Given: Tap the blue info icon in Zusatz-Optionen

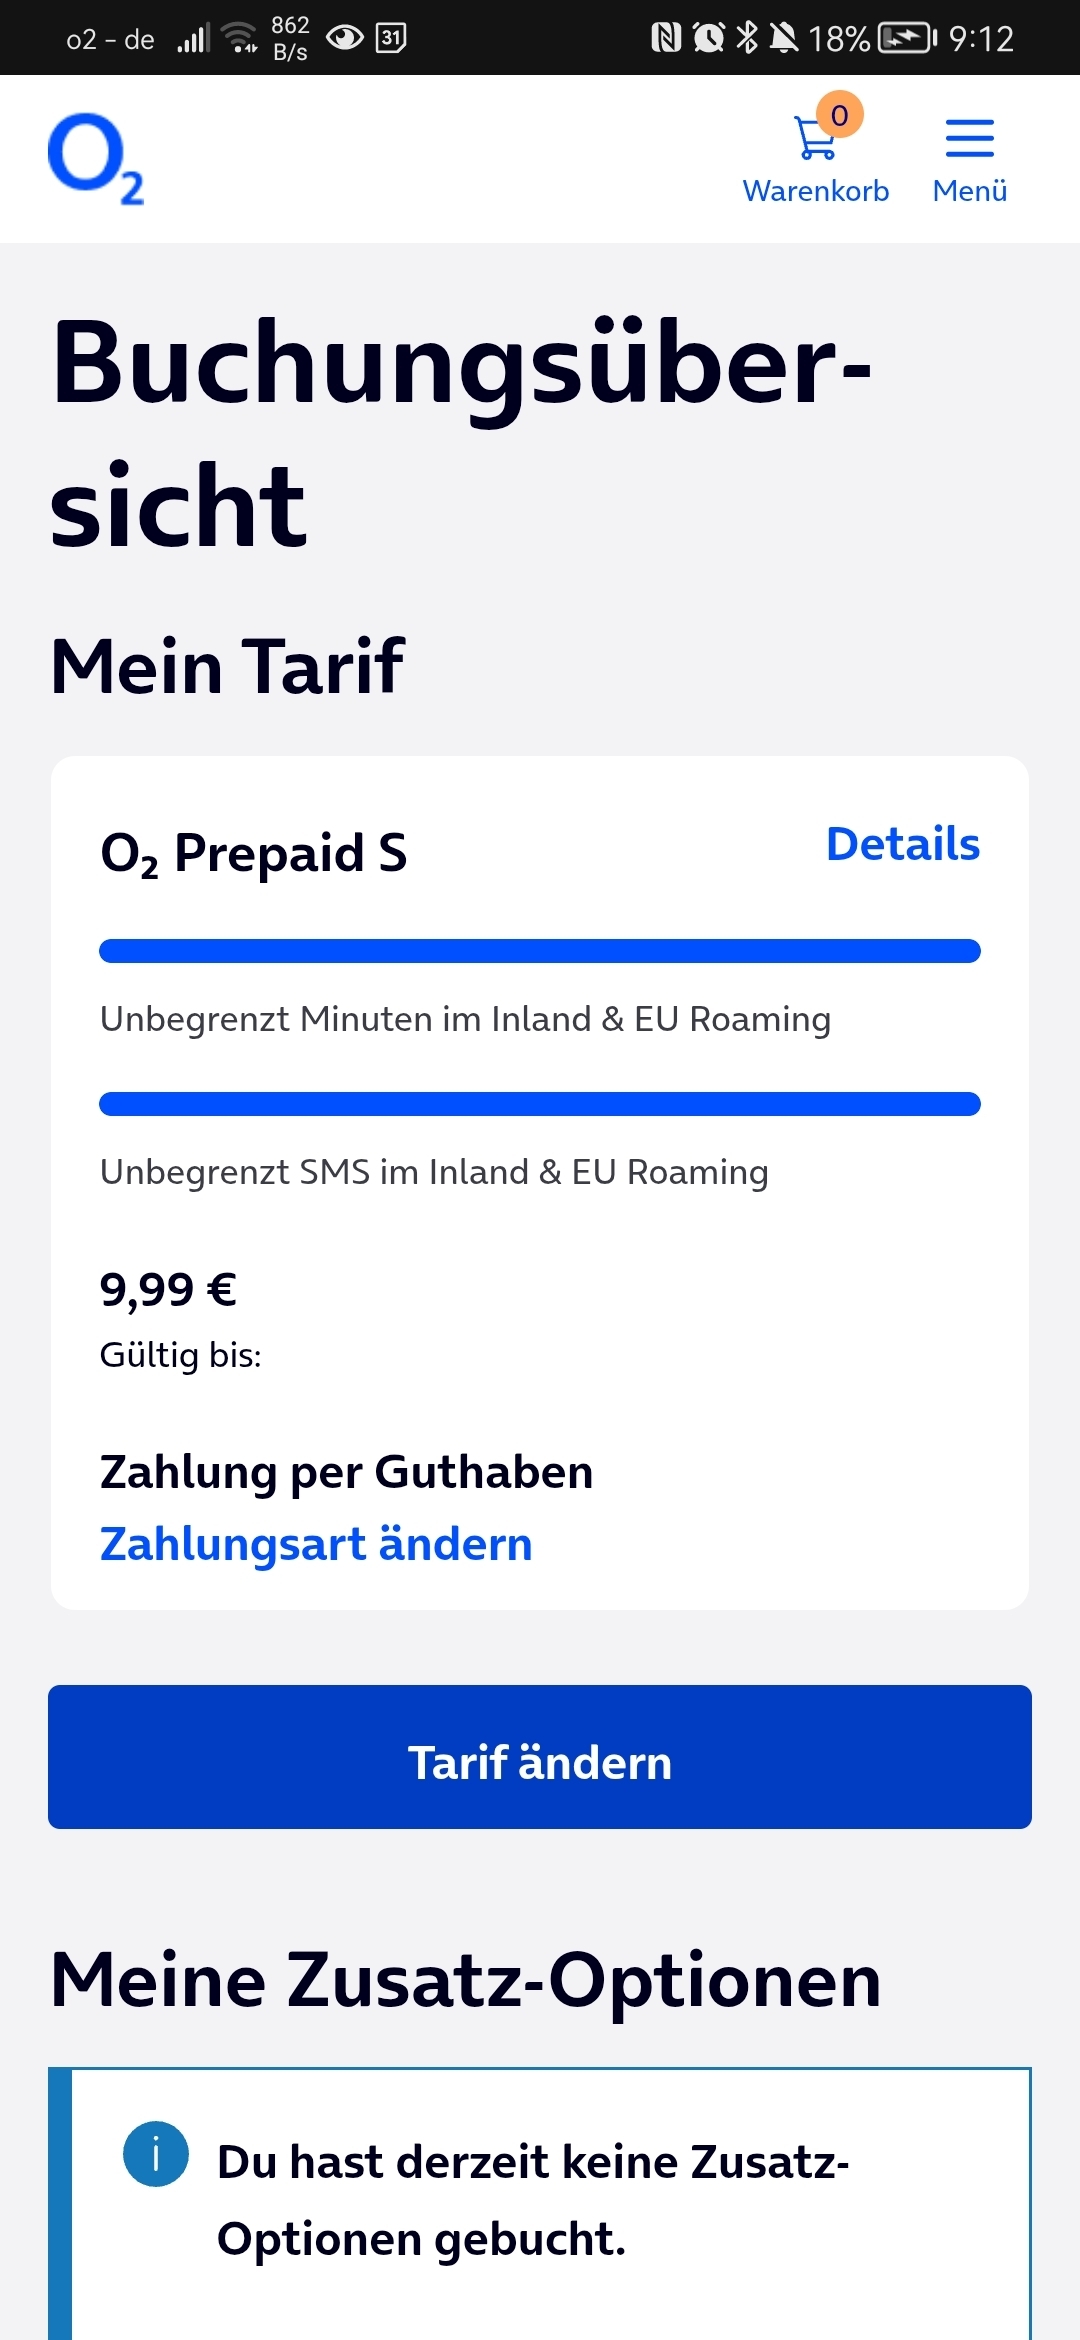Looking at the screenshot, I should [156, 2154].
